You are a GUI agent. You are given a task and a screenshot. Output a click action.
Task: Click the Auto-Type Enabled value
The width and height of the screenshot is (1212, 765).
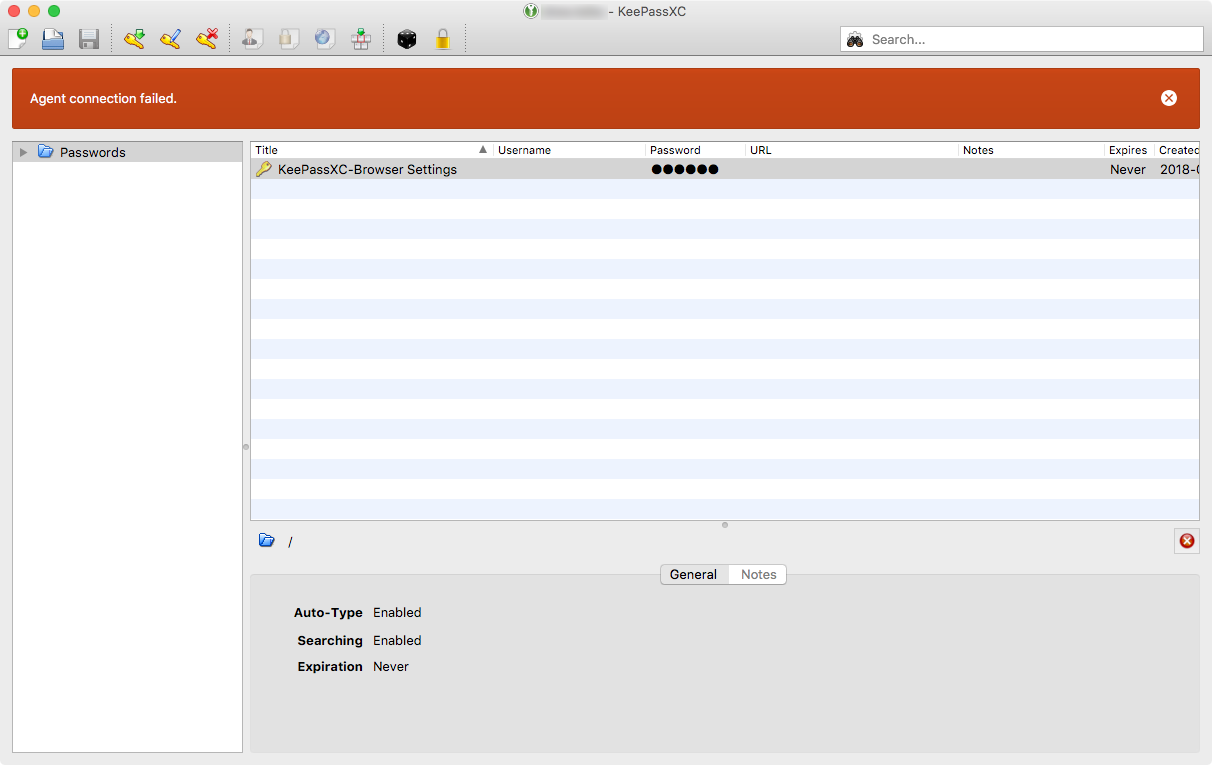pyautogui.click(x=397, y=612)
